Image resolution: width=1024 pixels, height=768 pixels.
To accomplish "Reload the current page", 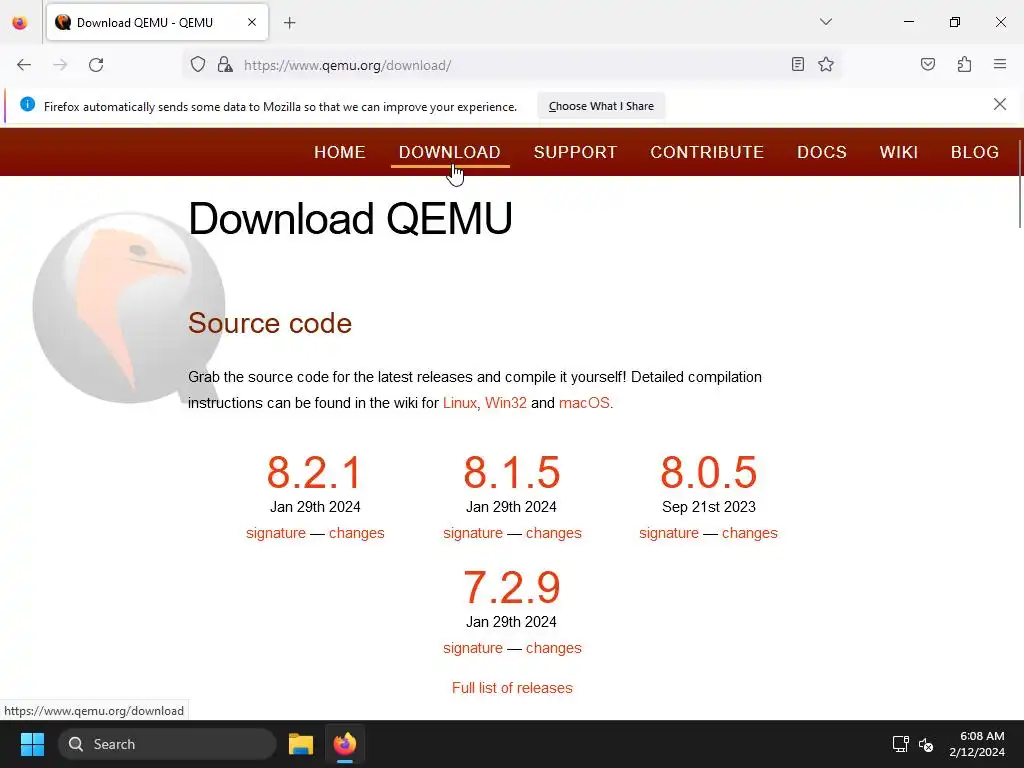I will click(96, 65).
